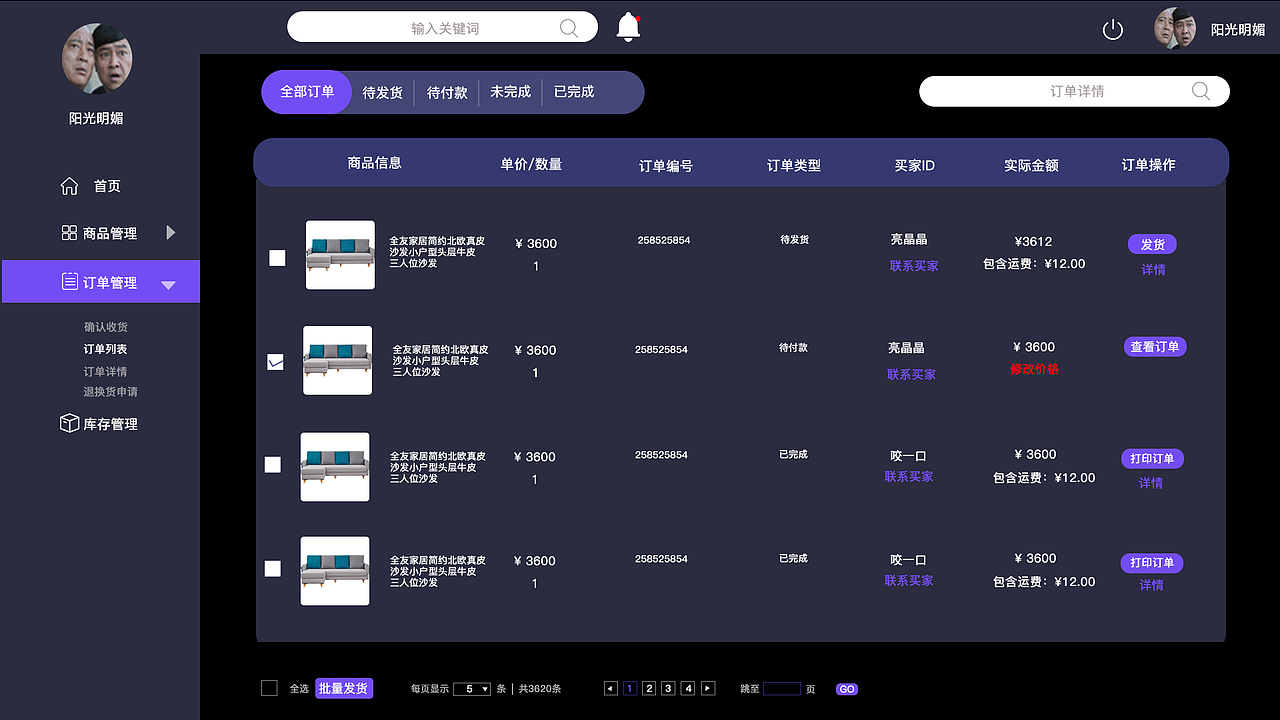Click the keyword search magnifier icon
Screen dimensions: 1280x720
click(x=568, y=28)
